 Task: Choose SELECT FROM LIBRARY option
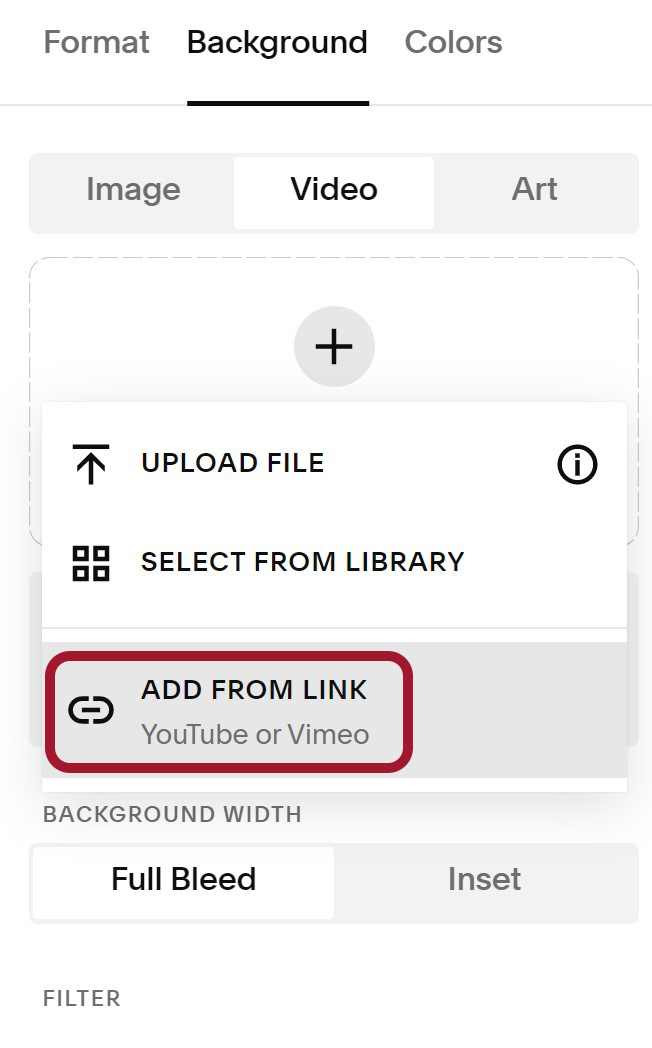(334, 563)
